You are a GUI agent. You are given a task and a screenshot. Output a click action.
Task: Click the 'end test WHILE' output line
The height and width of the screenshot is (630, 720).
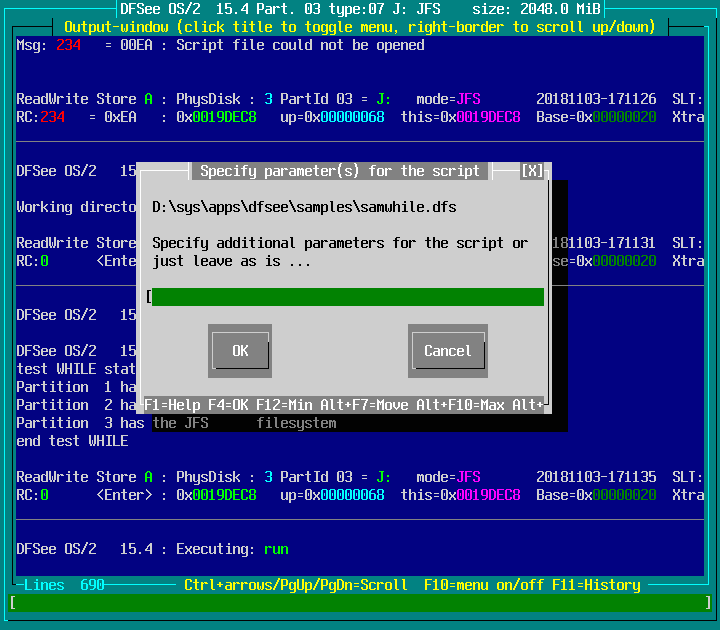click(x=72, y=441)
